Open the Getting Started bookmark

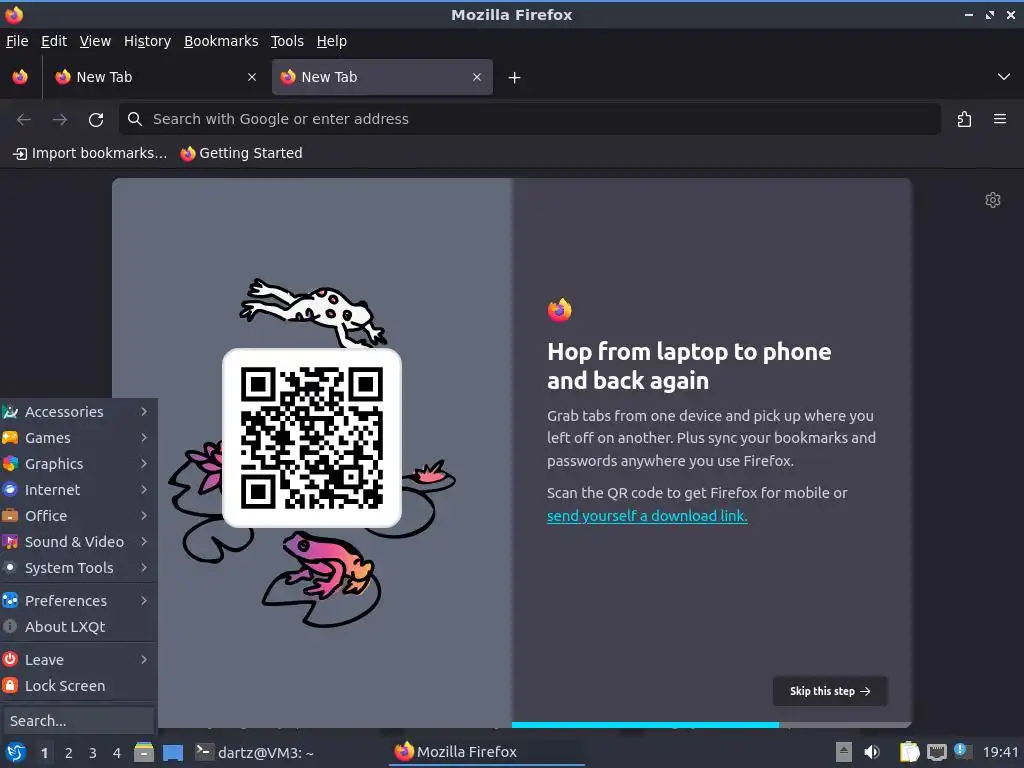coord(242,153)
